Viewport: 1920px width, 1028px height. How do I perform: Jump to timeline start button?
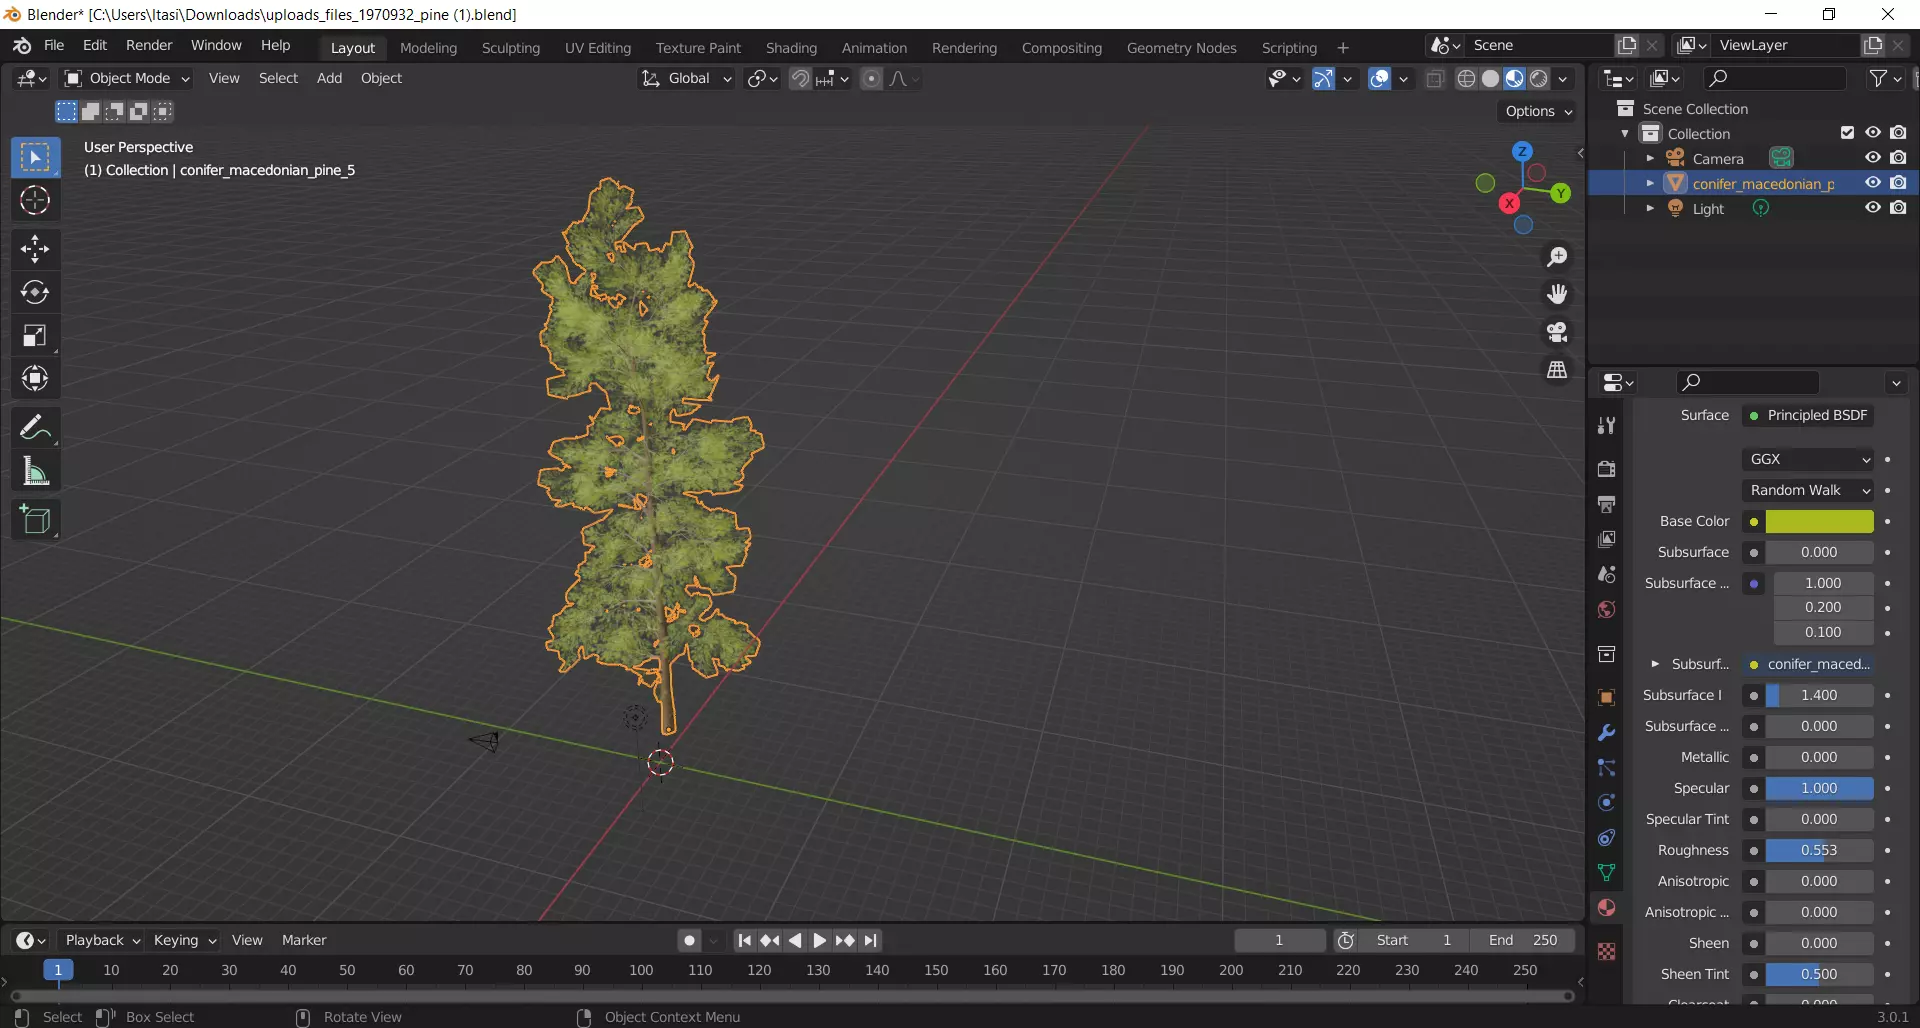pos(744,940)
